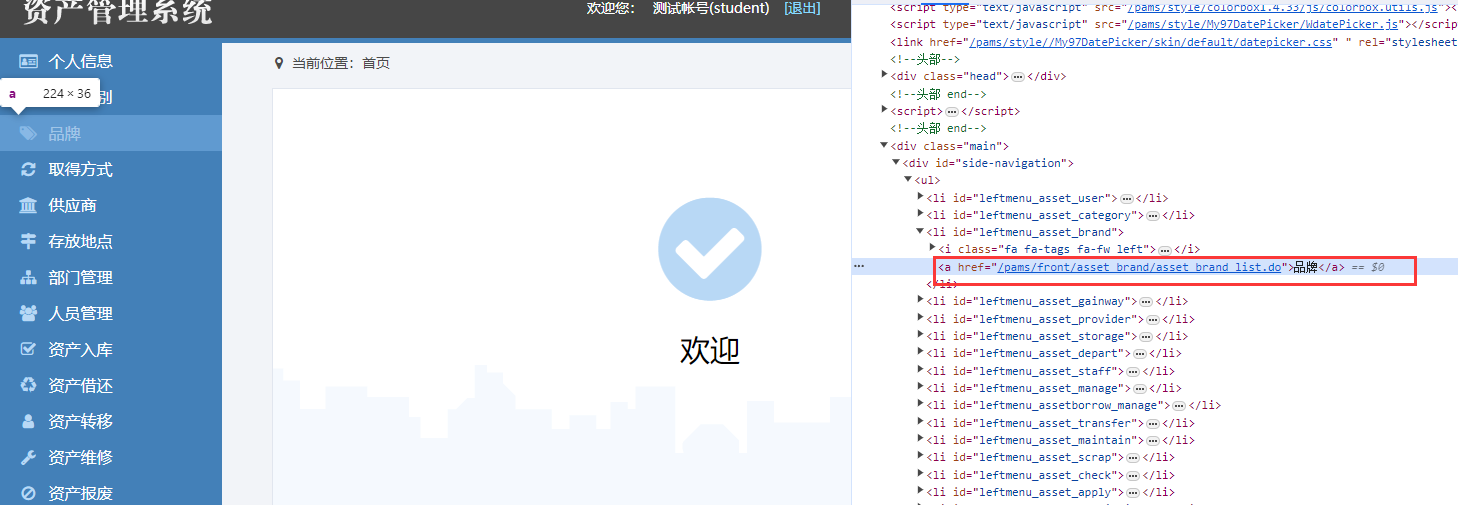Viewport: 1458px width, 505px height.
Task: Expand the leftmenu_asset_user li node
Action: tap(920, 197)
